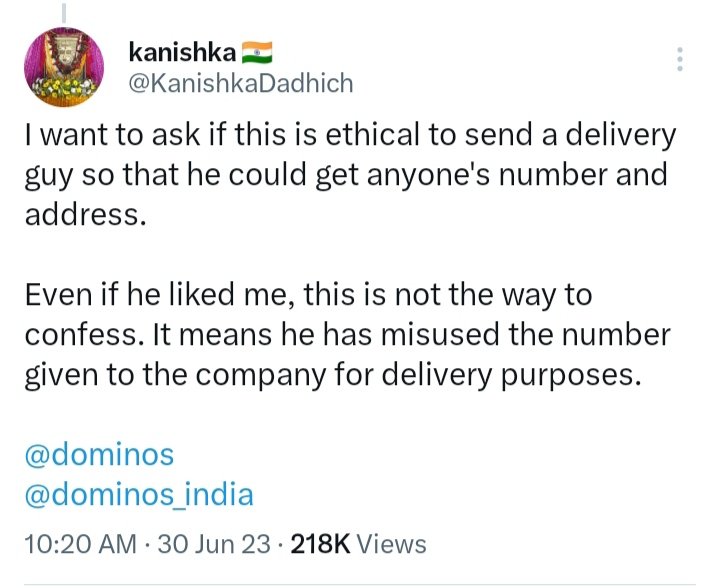Image resolution: width=720 pixels, height=588 pixels.
Task: Open the display name "kanishka" profile
Action: (x=181, y=51)
